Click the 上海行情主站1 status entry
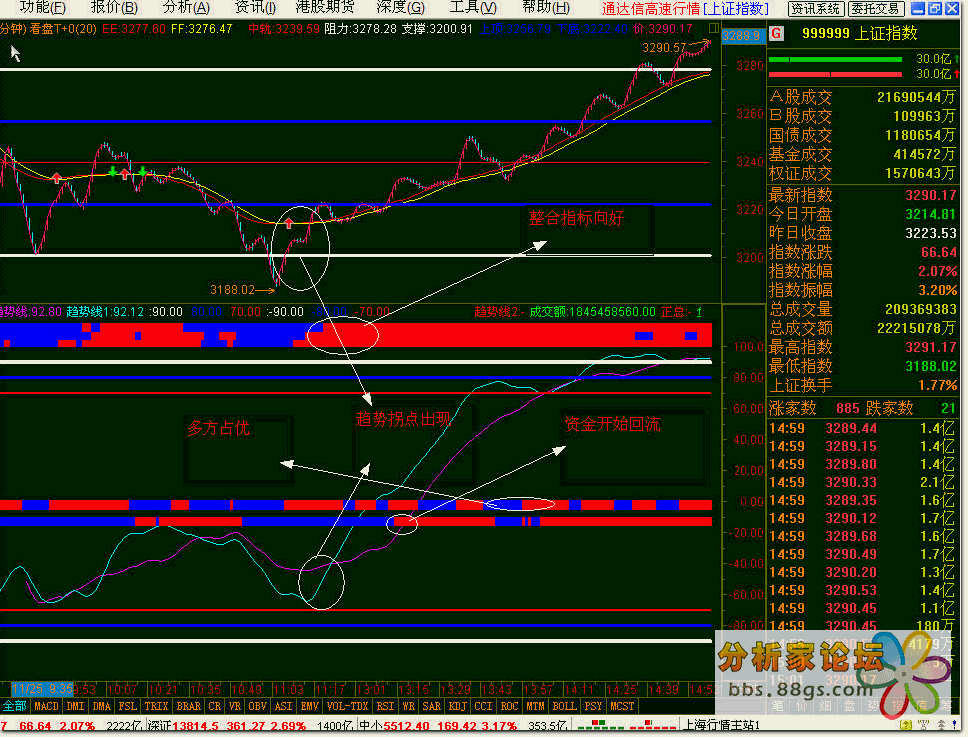 point(720,726)
